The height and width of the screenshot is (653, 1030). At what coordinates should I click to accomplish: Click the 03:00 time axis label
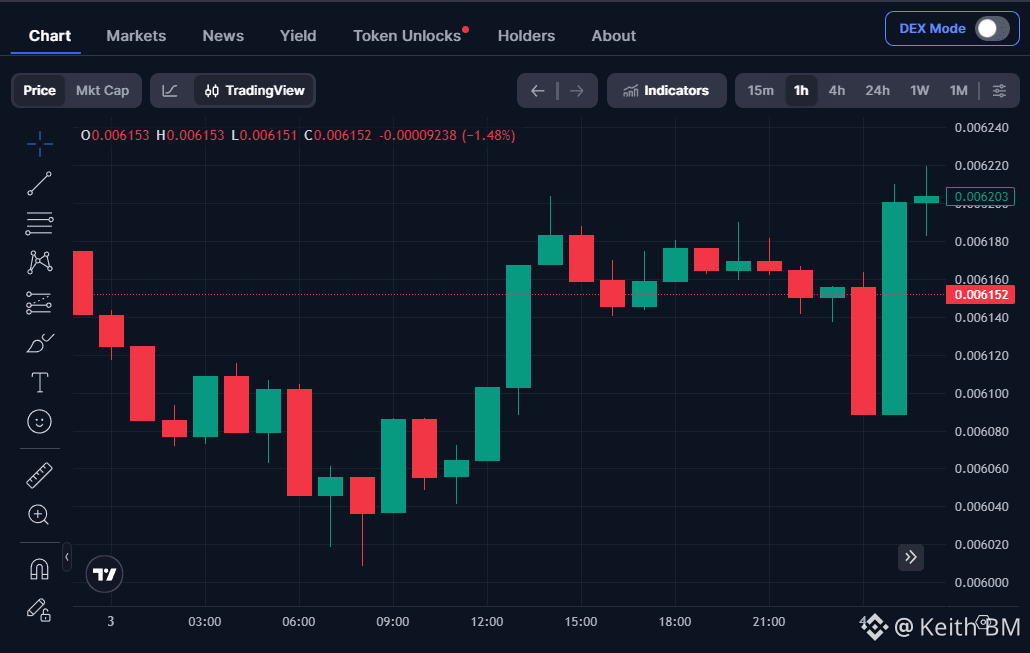pyautogui.click(x=205, y=621)
